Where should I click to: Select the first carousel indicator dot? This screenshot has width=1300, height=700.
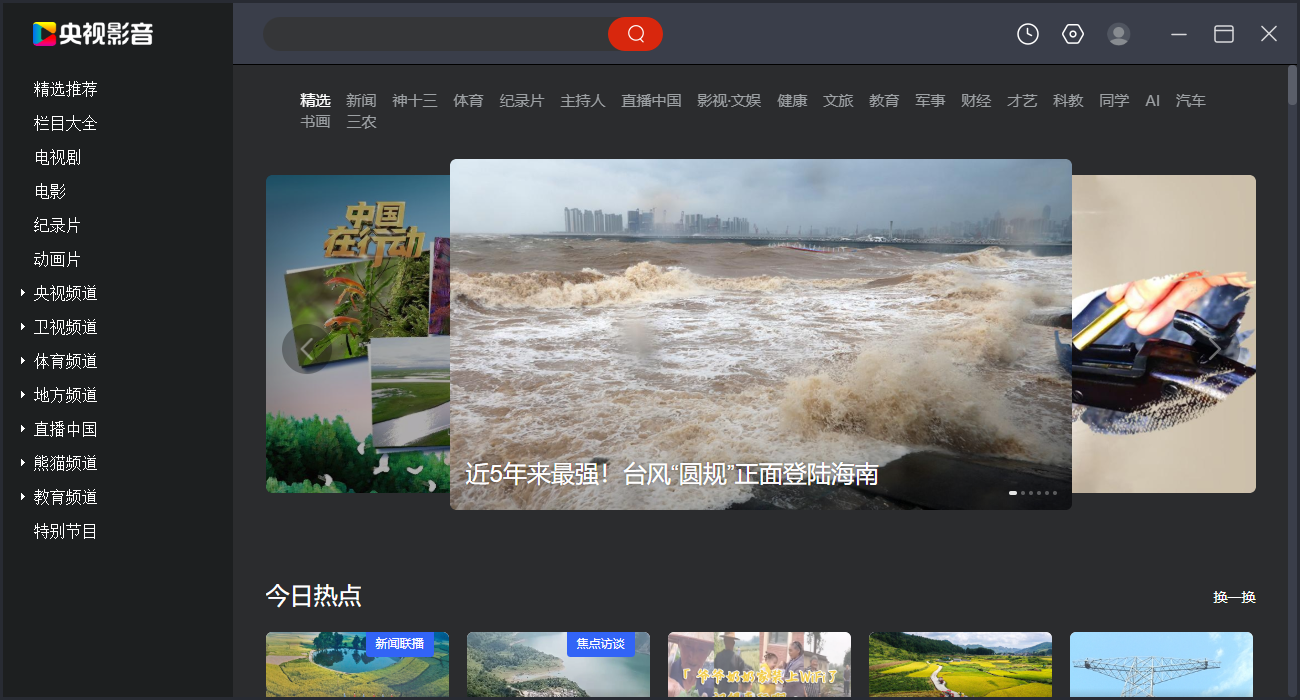coord(1011,492)
